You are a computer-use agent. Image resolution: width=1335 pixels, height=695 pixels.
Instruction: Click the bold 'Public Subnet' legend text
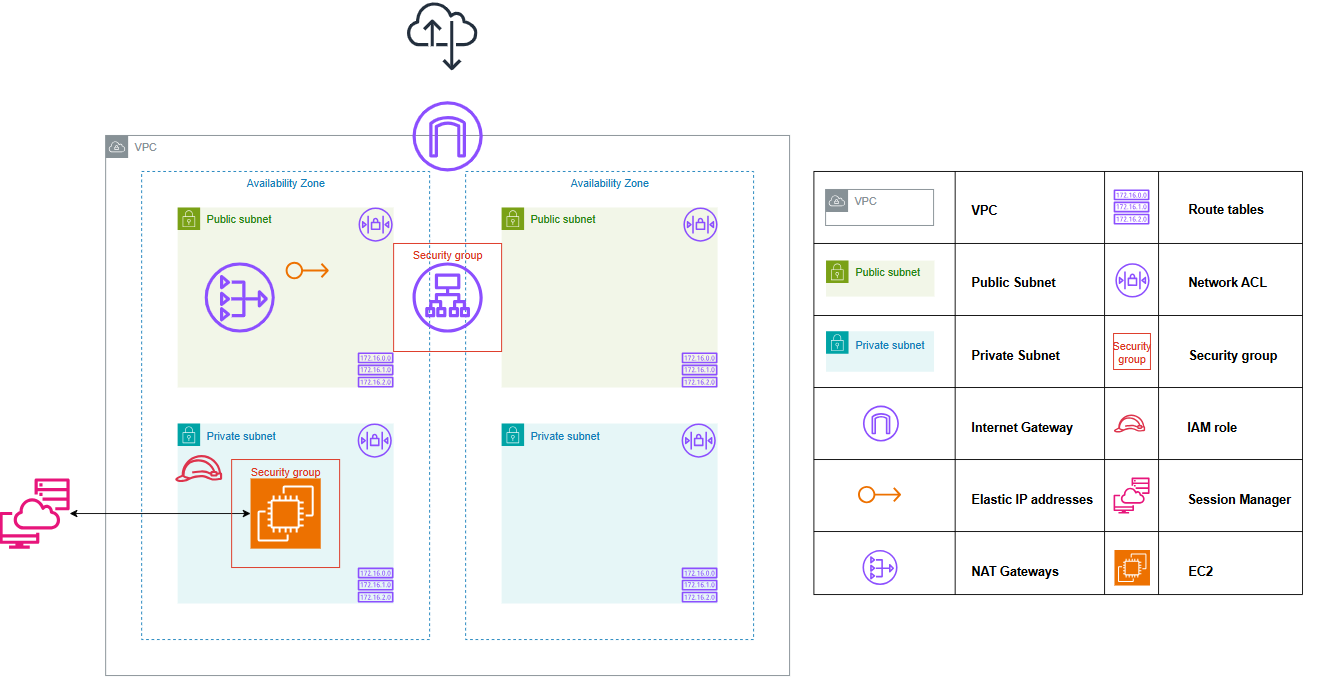tap(1013, 283)
